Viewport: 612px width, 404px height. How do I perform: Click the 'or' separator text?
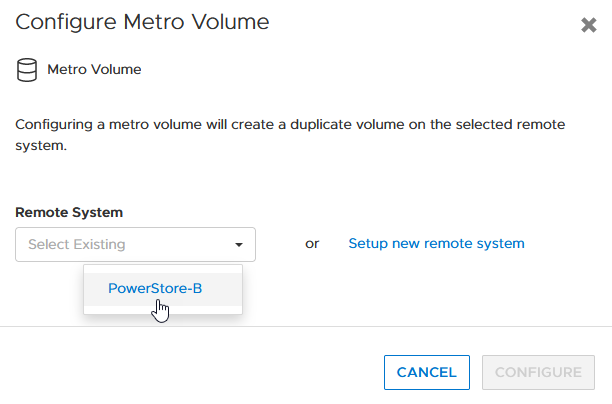[x=312, y=243]
